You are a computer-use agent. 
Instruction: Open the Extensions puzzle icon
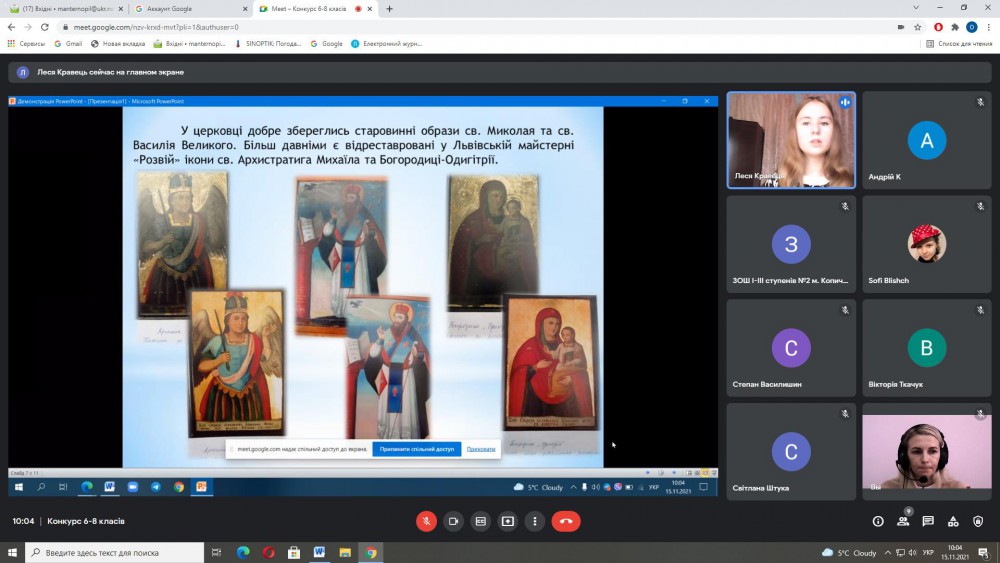click(x=955, y=27)
